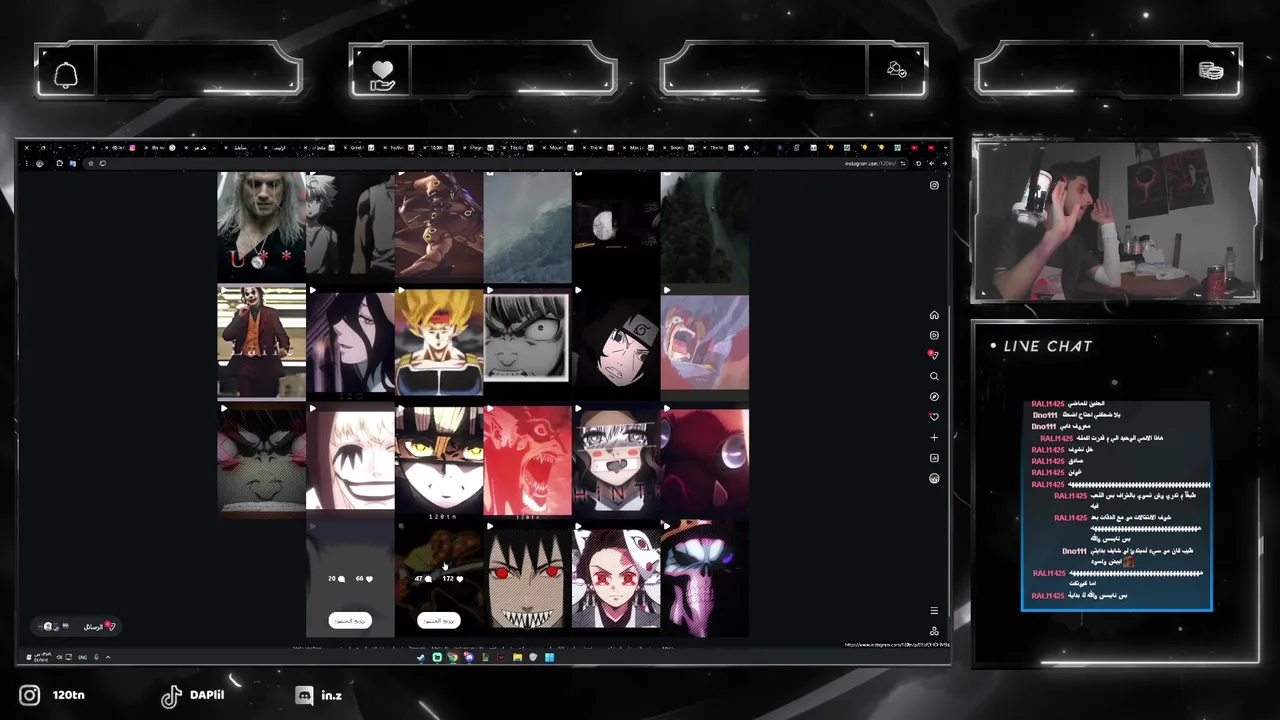Open the ocean wave post thumbnail

pyautogui.click(x=527, y=226)
